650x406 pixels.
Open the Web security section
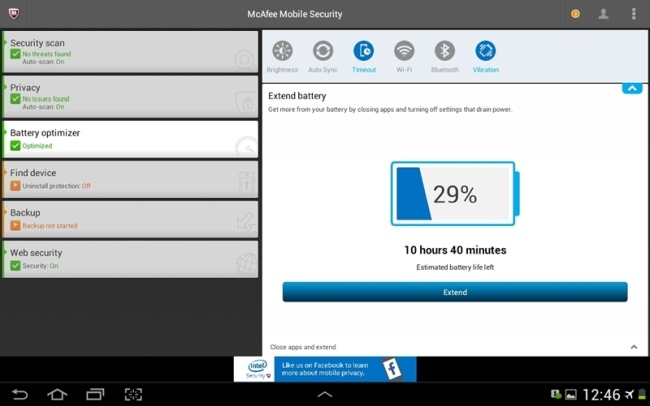130,259
